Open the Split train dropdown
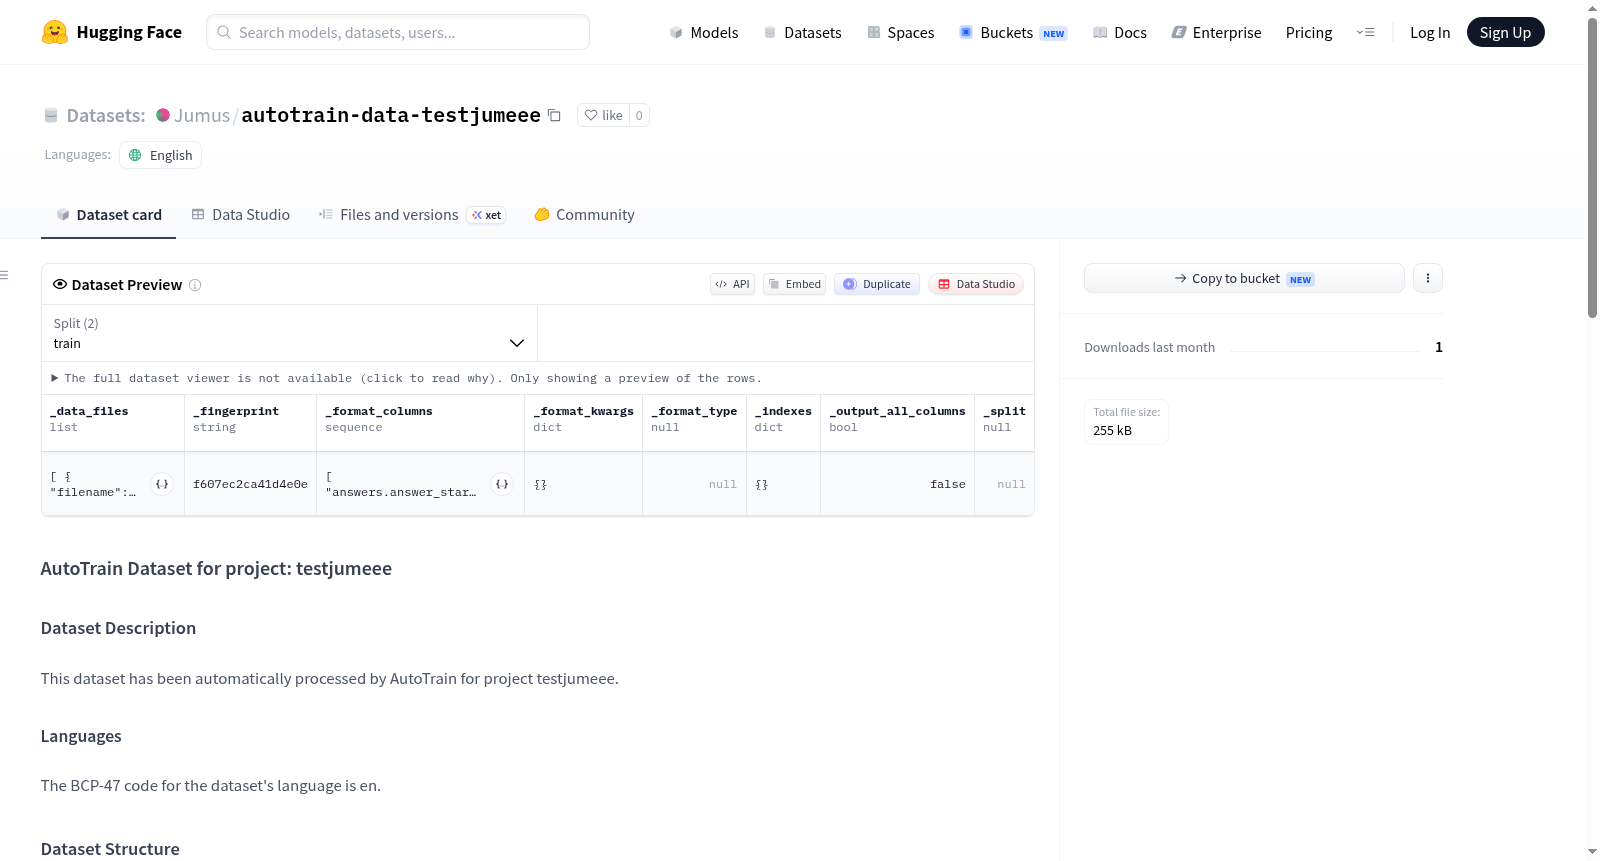This screenshot has width=1600, height=861. point(289,333)
